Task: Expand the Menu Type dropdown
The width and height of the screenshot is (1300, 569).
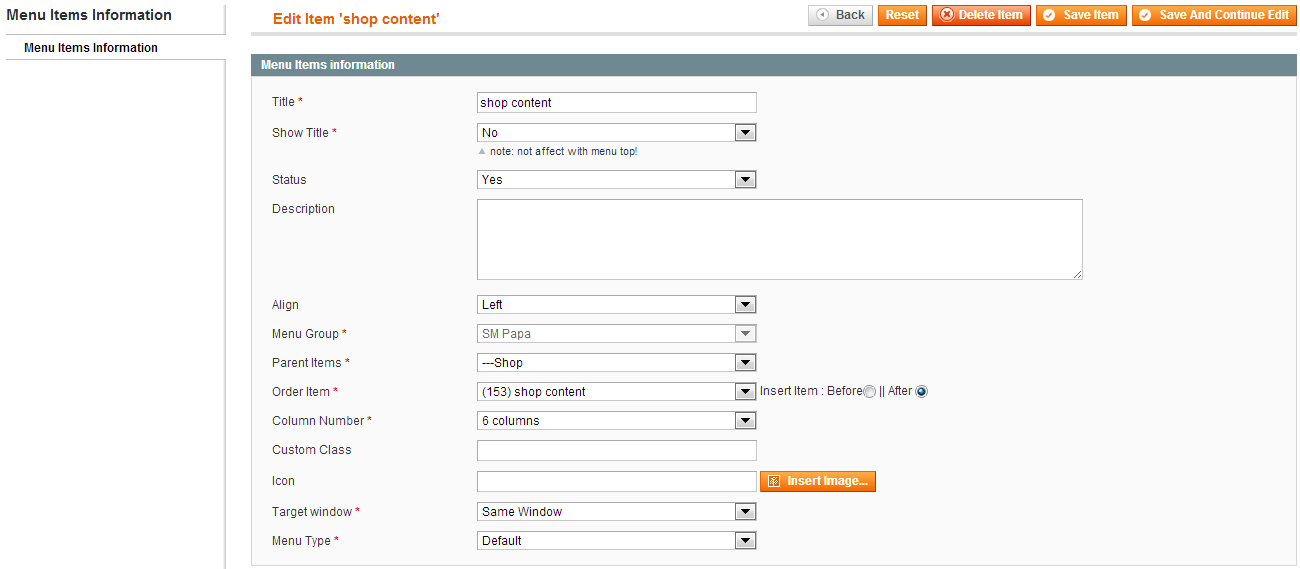Action: [x=617, y=541]
